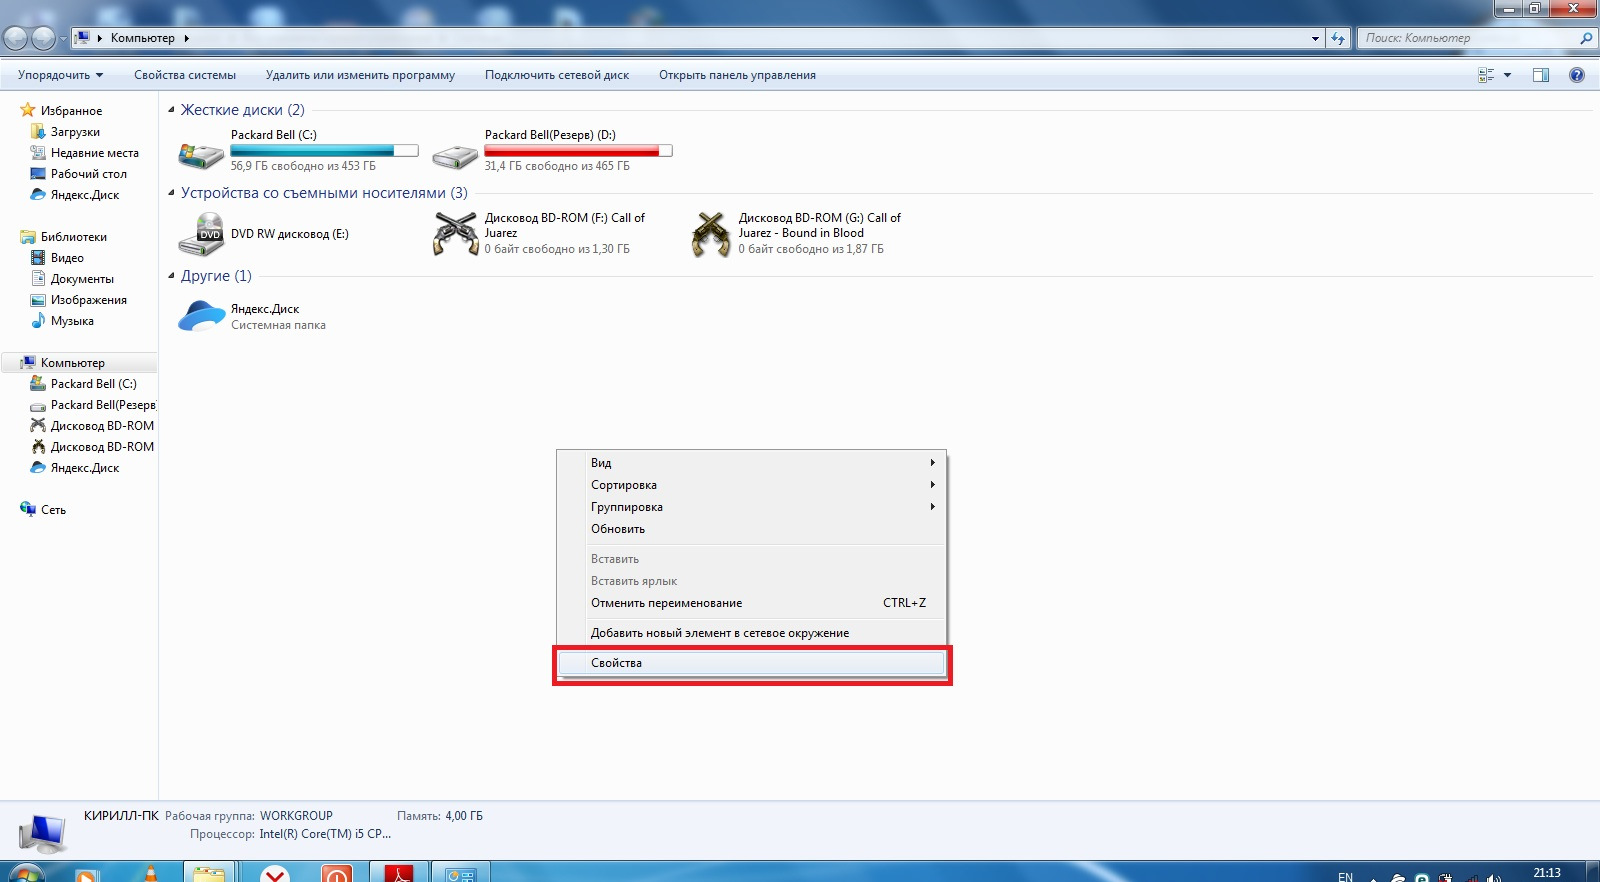Click the computer icon in the details pane
This screenshot has width=1600, height=882.
click(43, 832)
